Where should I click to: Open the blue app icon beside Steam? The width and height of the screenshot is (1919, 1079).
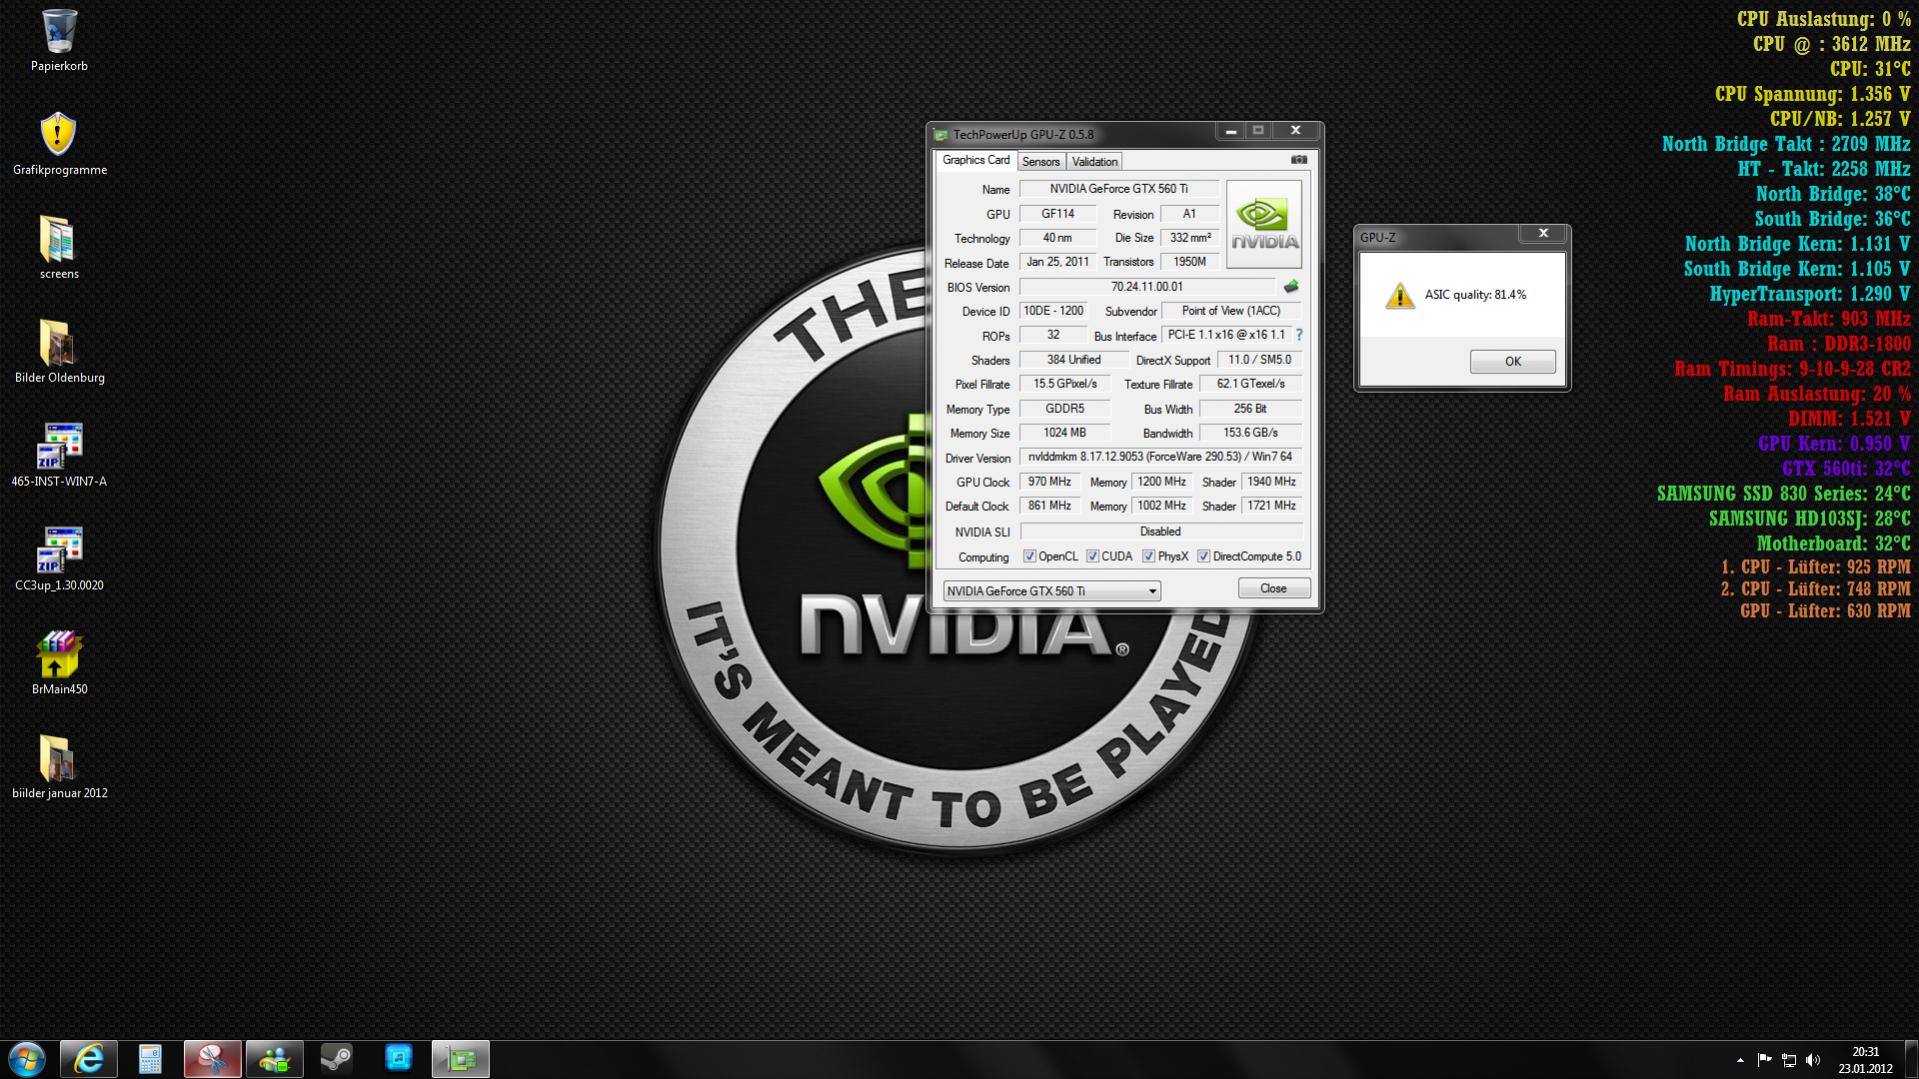(398, 1058)
